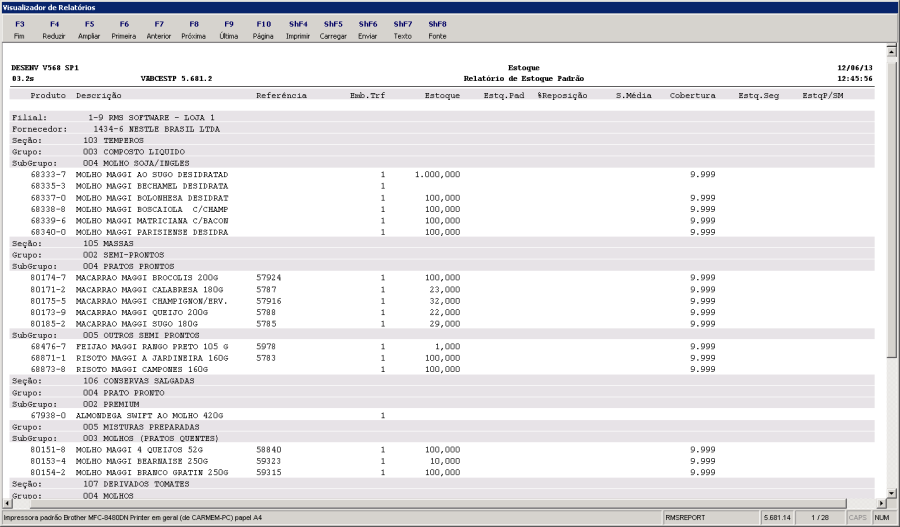This screenshot has height=527, width=900.
Task: Click horizontal scrollbar right arrow
Action: click(x=882, y=503)
